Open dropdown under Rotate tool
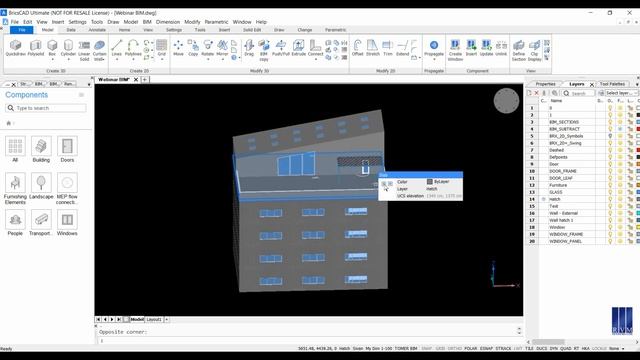Image resolution: width=640 pixels, height=360 pixels. tap(207, 59)
